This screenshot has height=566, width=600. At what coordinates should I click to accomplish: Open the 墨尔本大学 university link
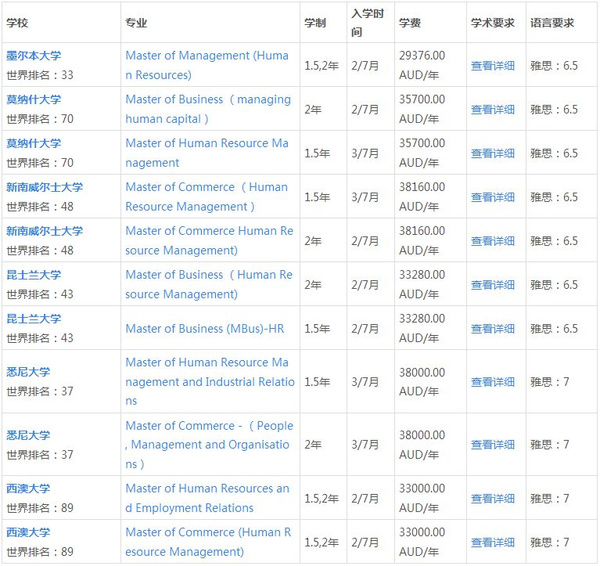34,55
